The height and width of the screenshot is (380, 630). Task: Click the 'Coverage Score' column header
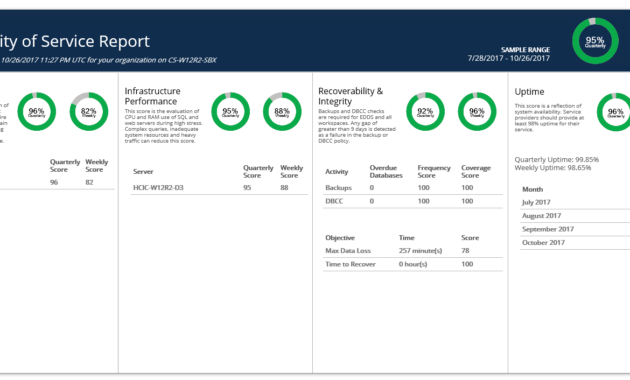click(476, 172)
